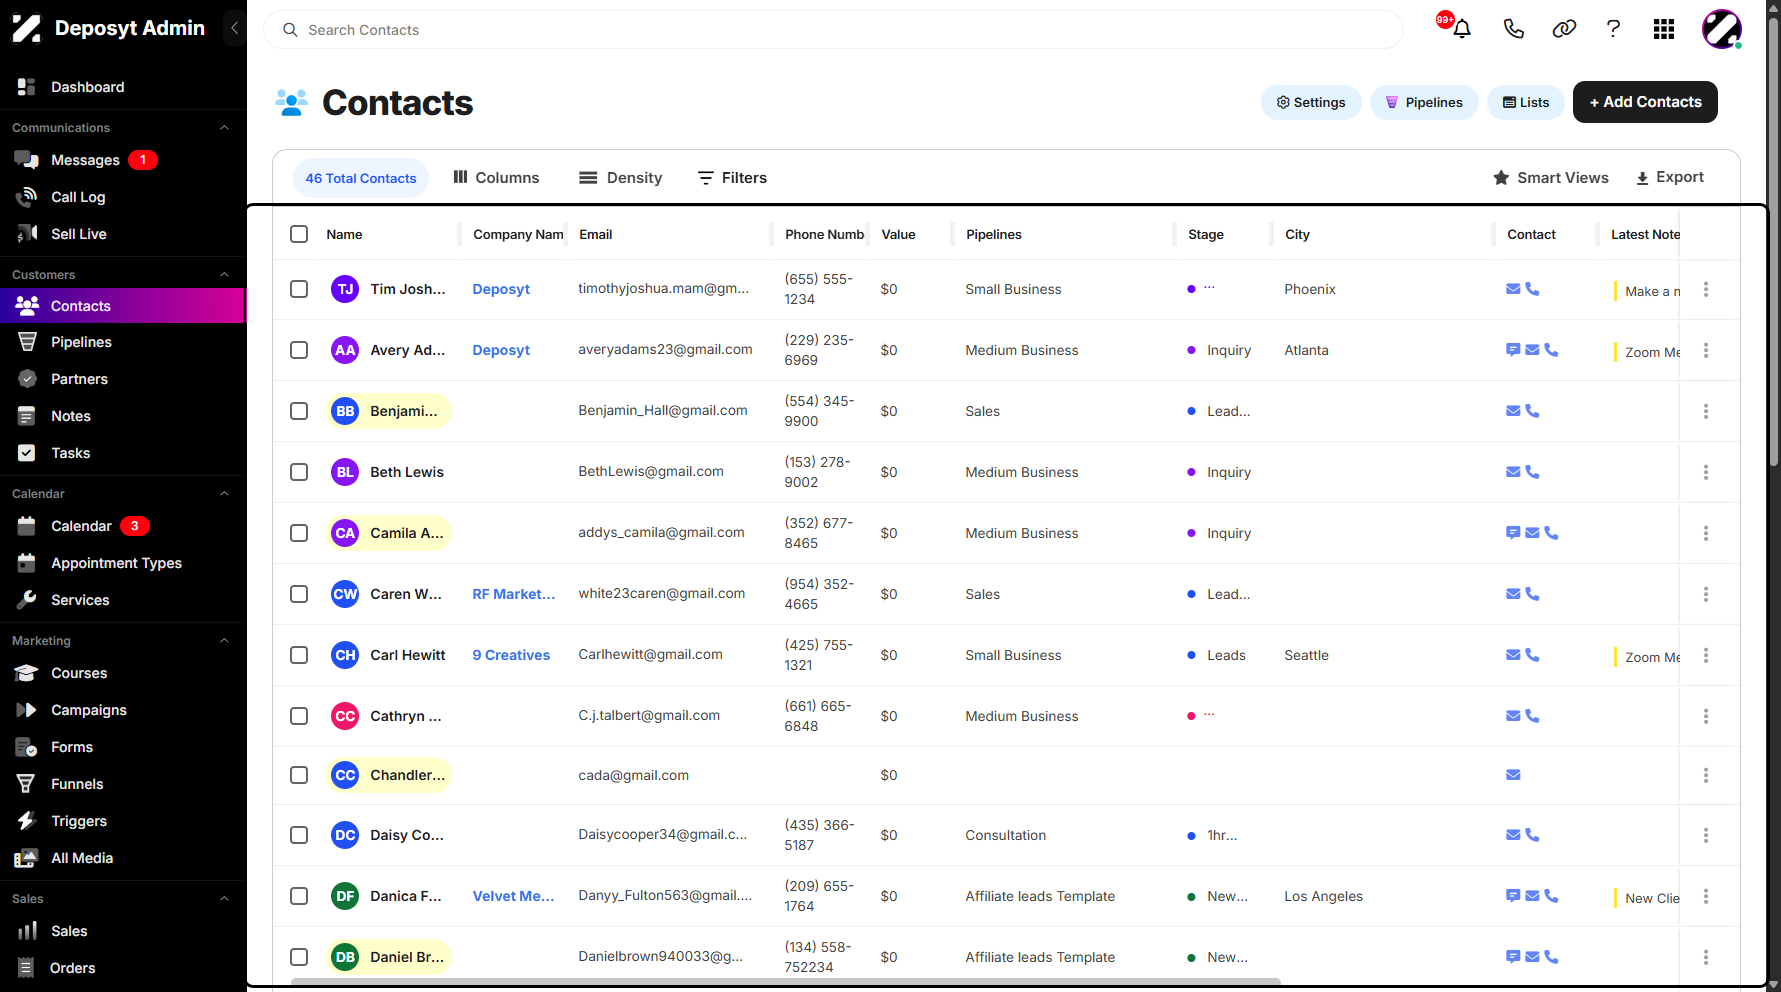Click the TJ avatar for Tim Josh
This screenshot has width=1781, height=992.
click(x=345, y=289)
